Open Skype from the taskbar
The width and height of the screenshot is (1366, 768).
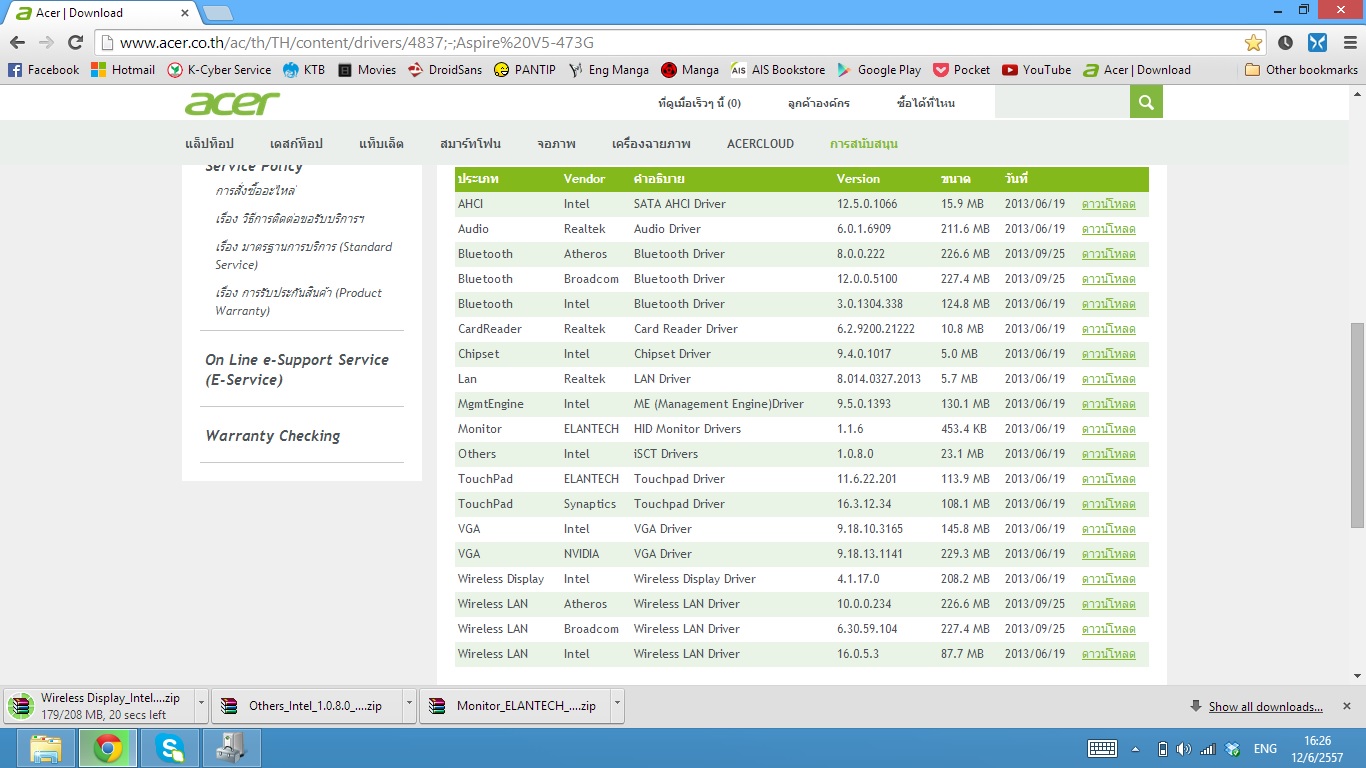pyautogui.click(x=170, y=748)
